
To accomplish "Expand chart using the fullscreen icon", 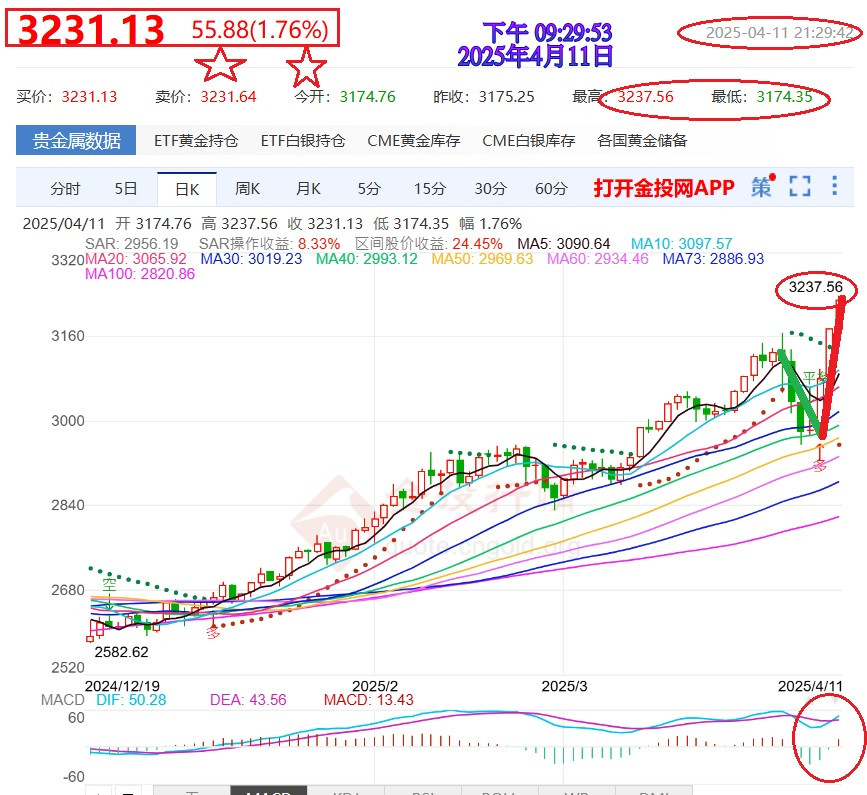I will [x=798, y=187].
